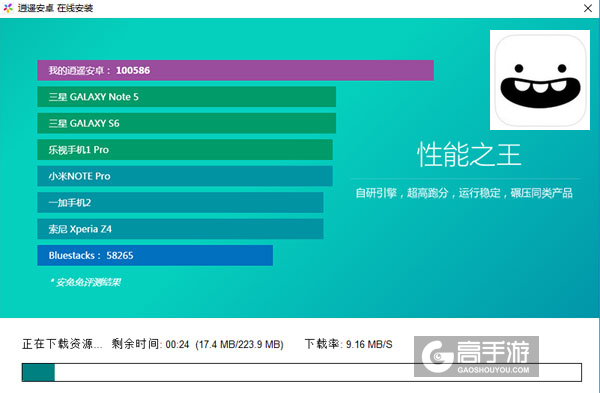Click the 剩余时间 00:24 label
This screenshot has width=600, height=393.
(x=150, y=344)
